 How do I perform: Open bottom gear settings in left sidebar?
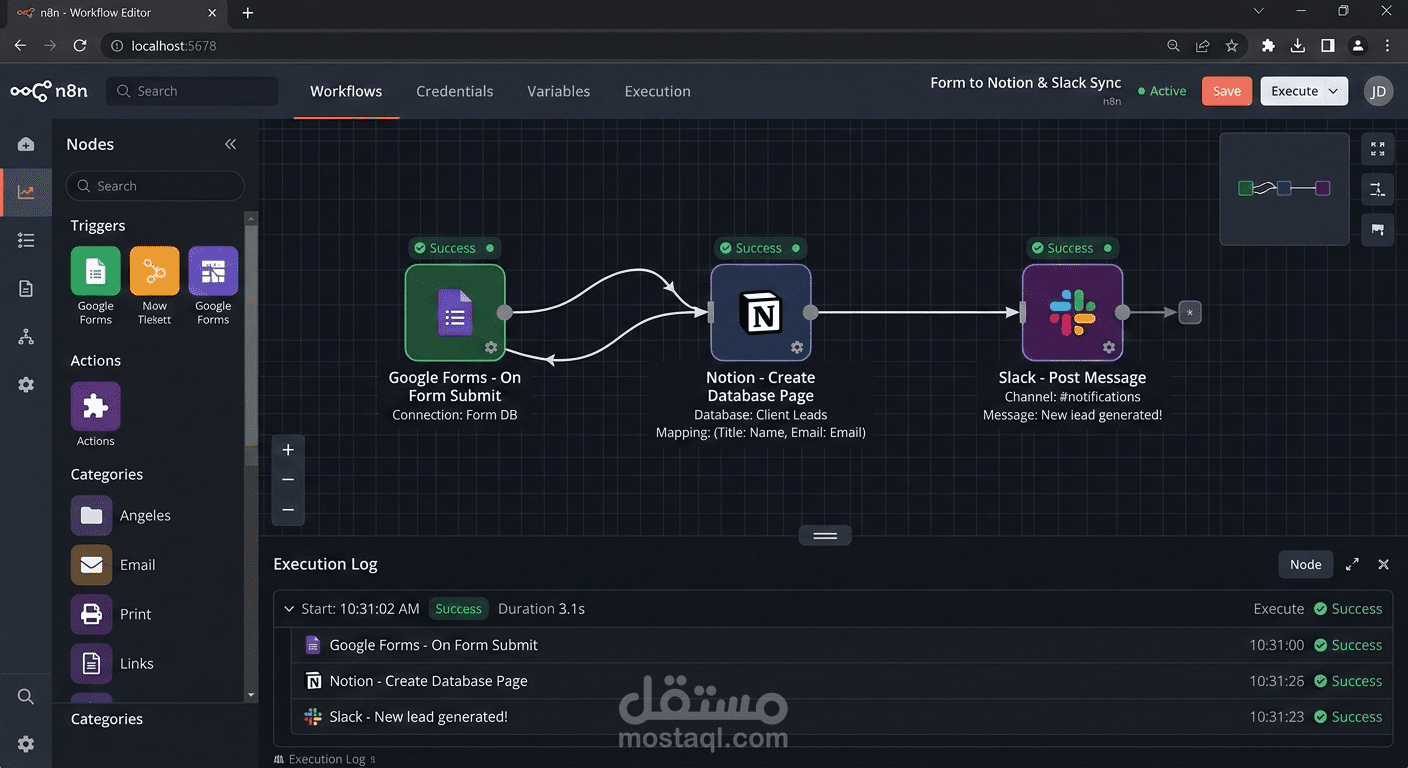tap(26, 744)
